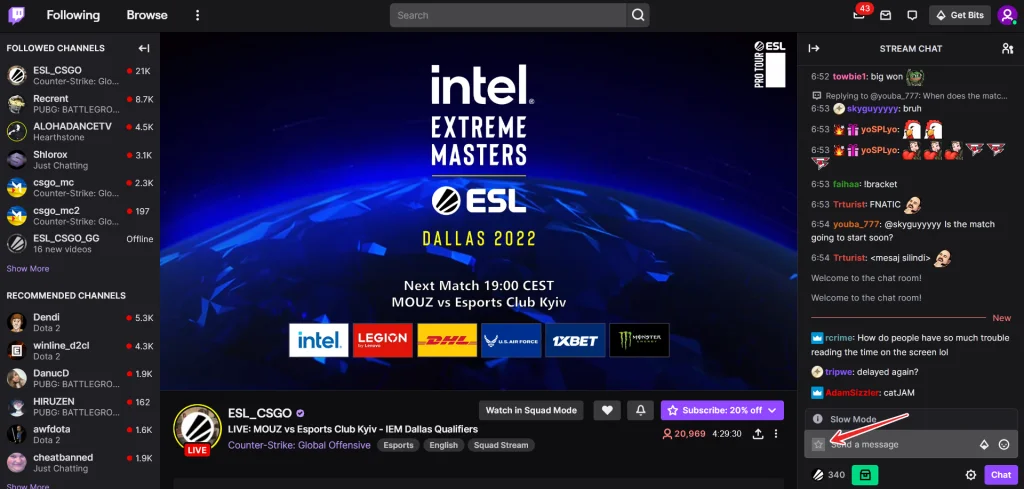Open user profile avatar menu

pos(1006,15)
